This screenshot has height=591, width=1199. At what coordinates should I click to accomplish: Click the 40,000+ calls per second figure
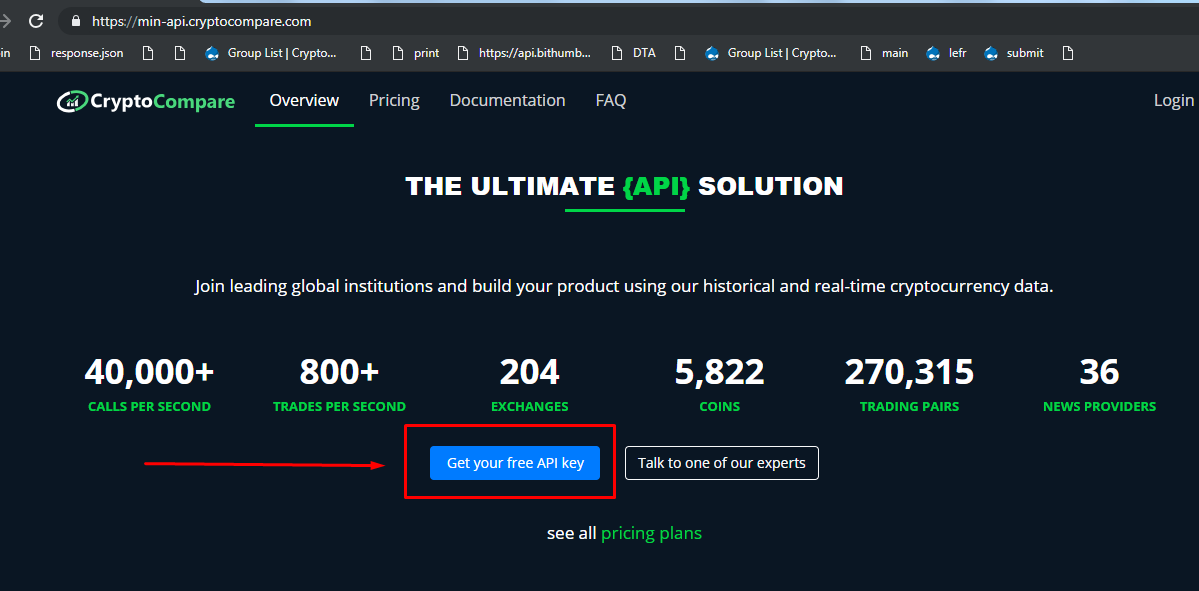[x=149, y=372]
